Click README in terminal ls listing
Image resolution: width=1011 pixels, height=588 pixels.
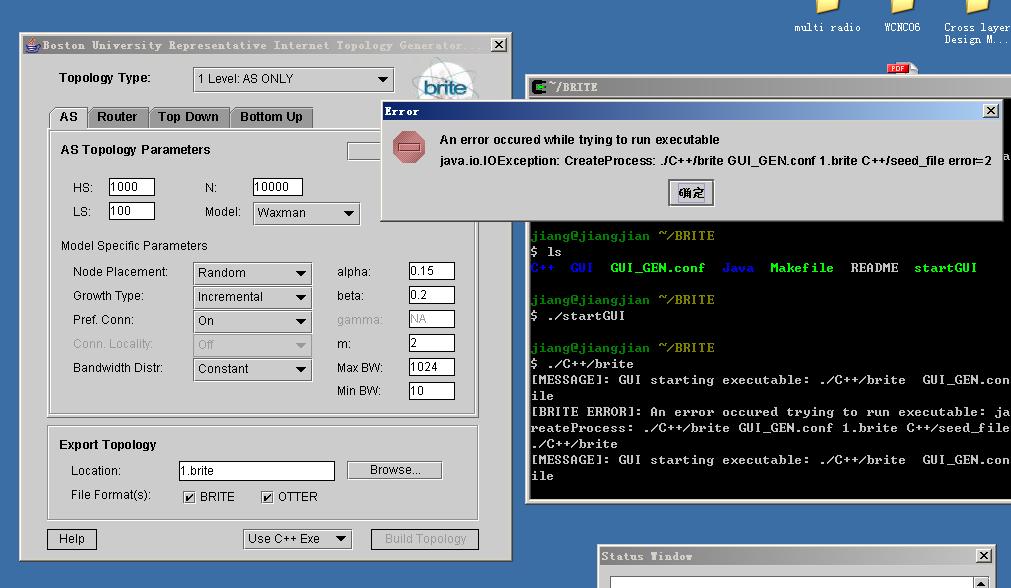tap(874, 268)
